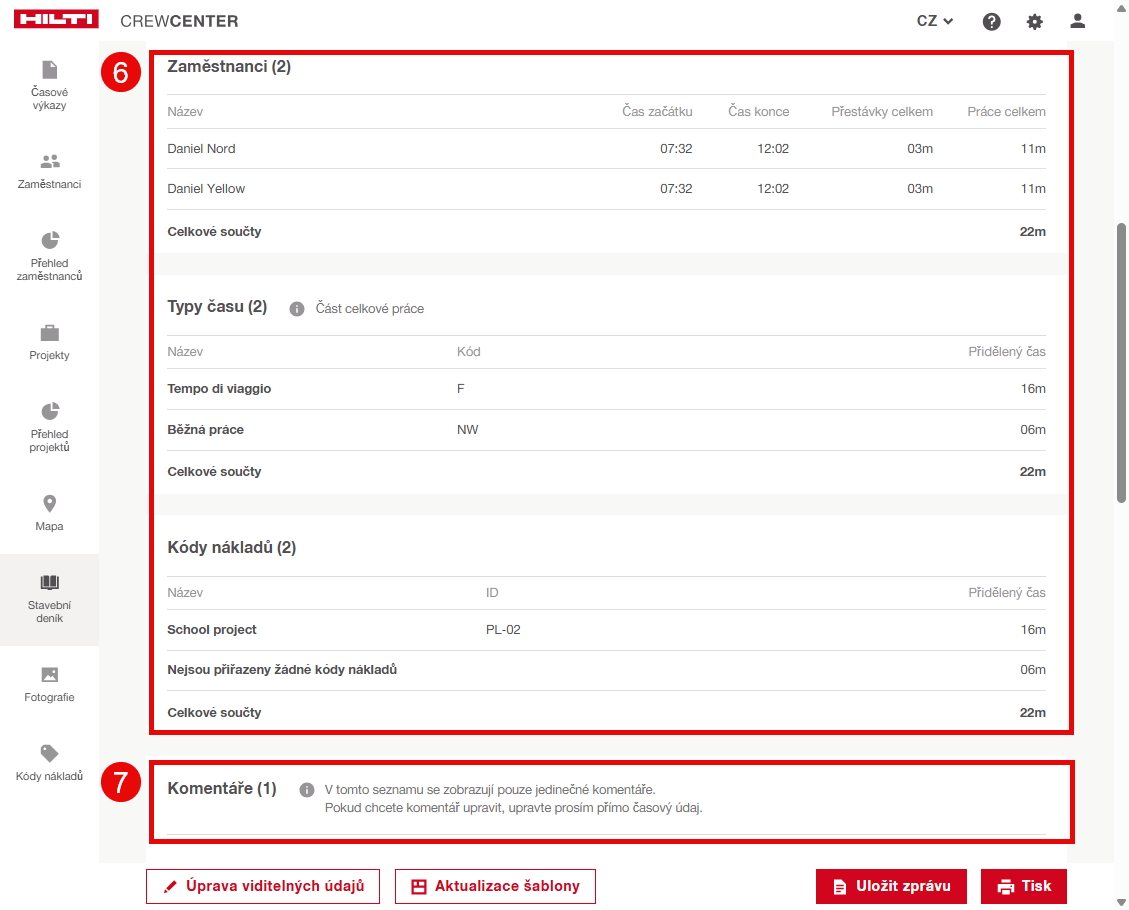1129x910 pixels.
Task: Click the help question mark icon
Action: [991, 21]
